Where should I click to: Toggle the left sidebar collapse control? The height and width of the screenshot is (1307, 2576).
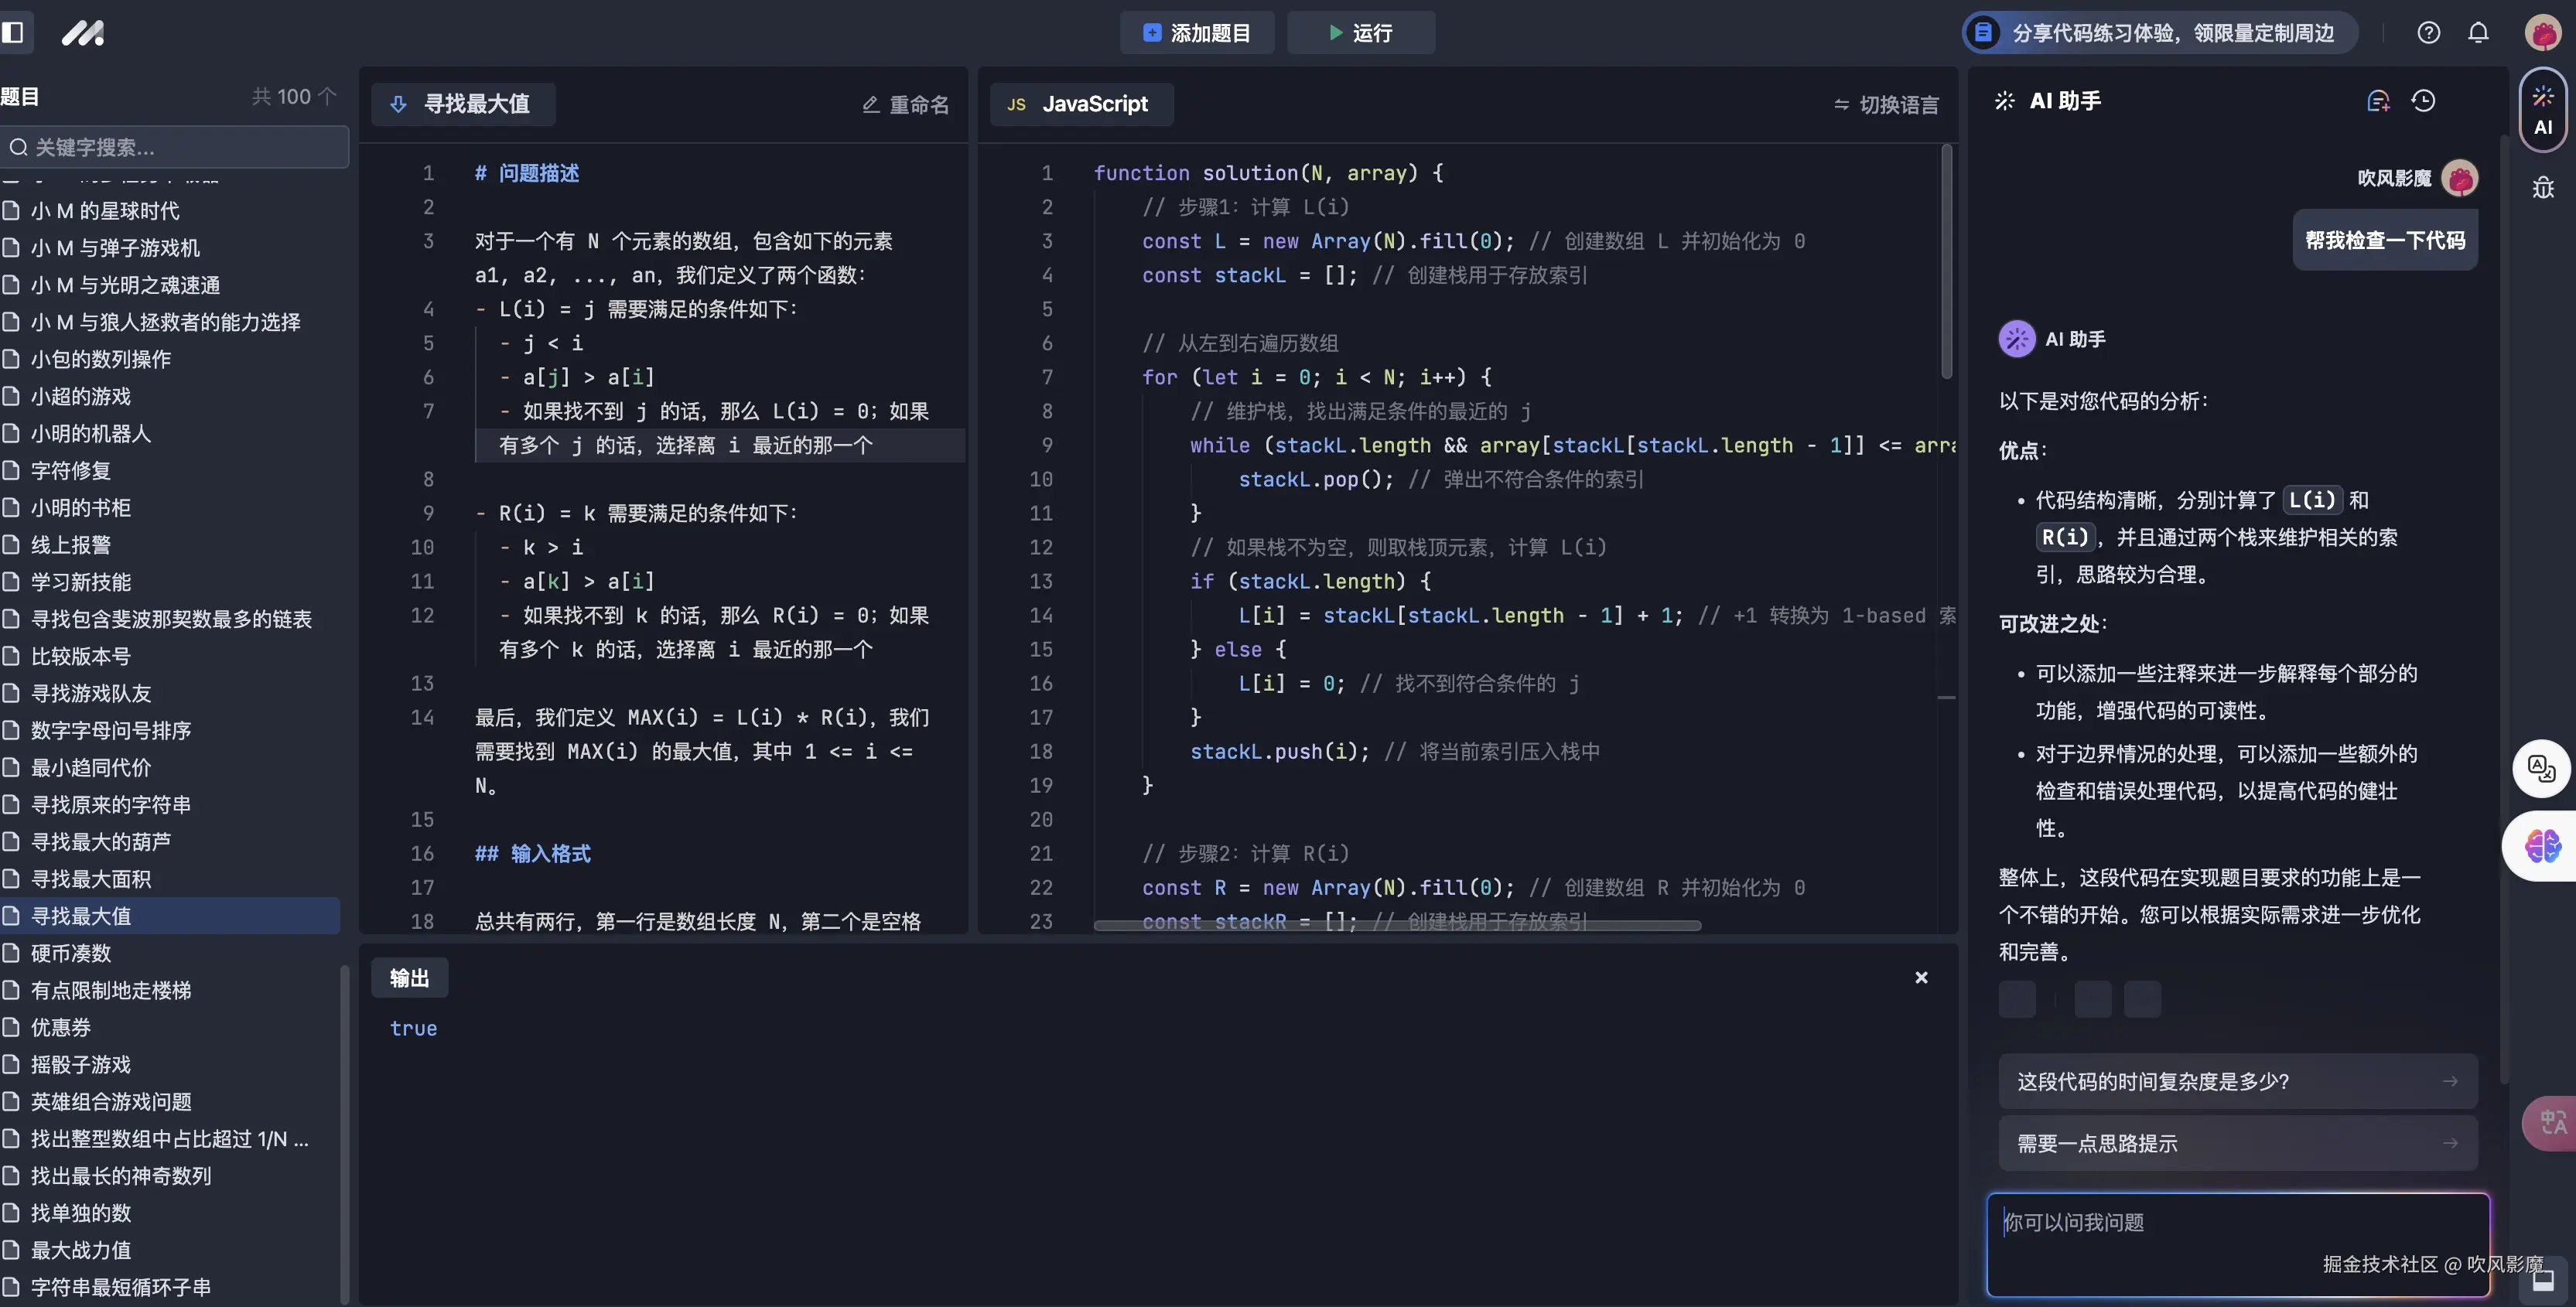[x=14, y=33]
